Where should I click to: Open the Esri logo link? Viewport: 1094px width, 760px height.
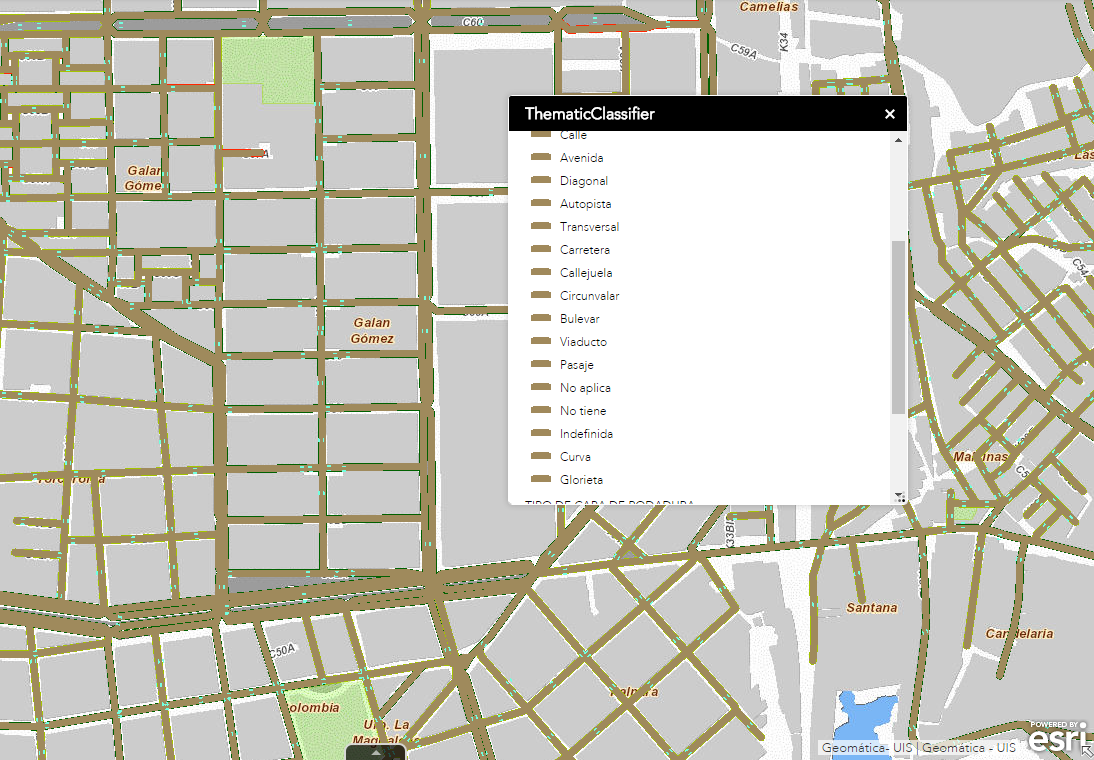(x=1058, y=737)
